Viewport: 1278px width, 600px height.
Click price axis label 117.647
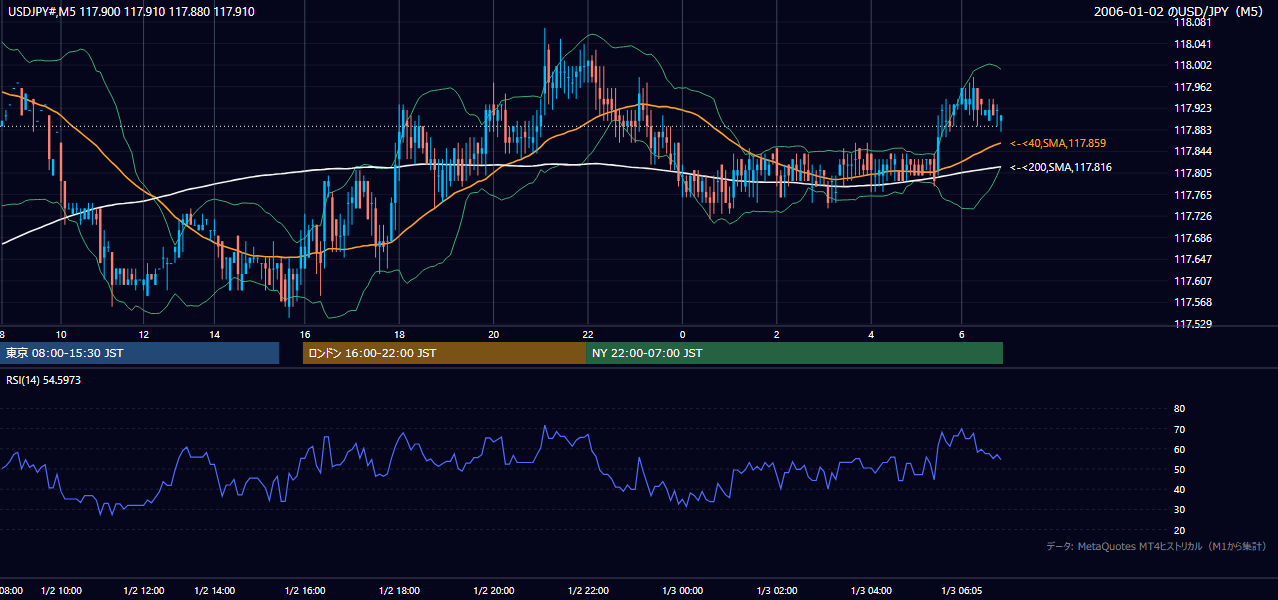pos(1191,259)
